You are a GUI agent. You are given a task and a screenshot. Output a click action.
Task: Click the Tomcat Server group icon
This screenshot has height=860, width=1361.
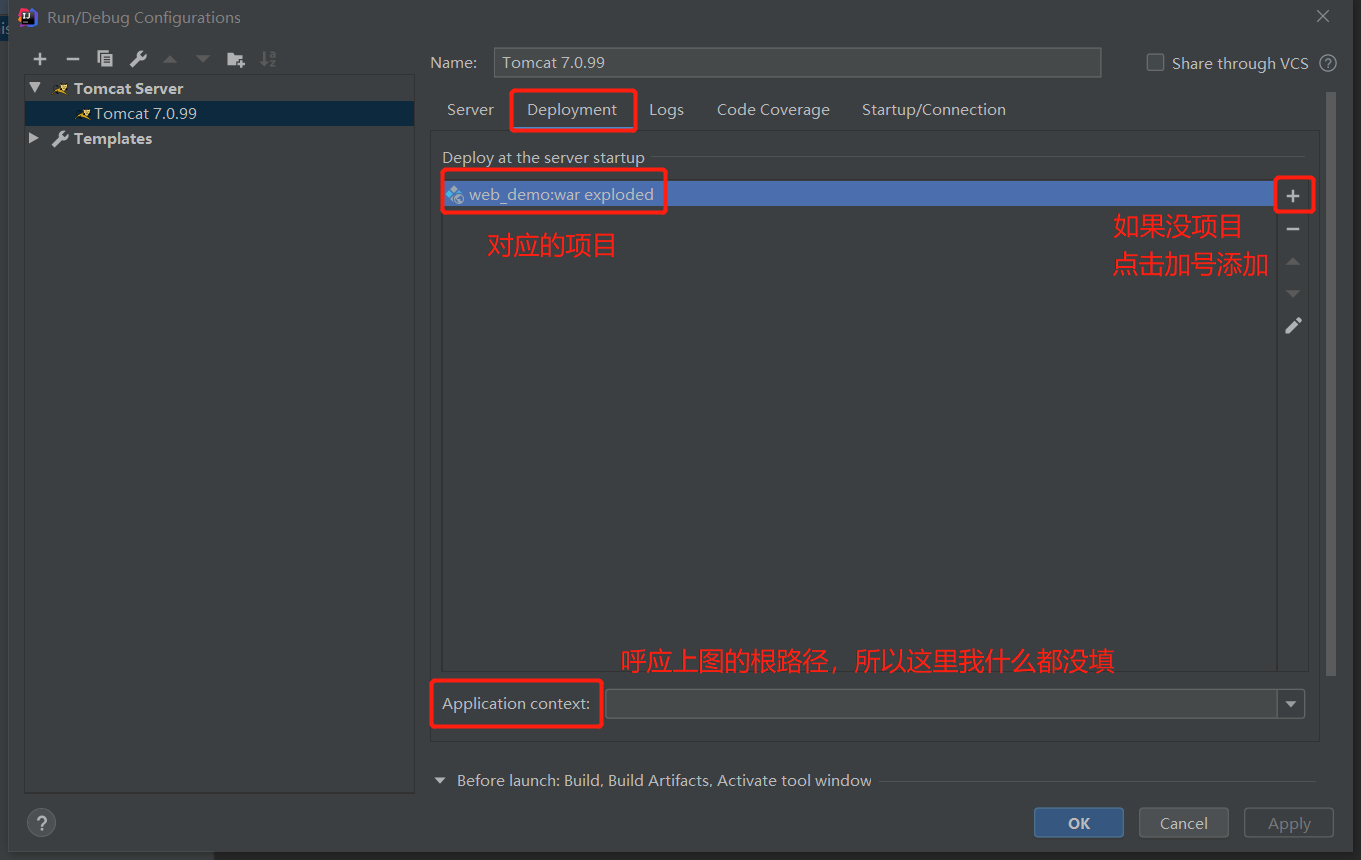[x=62, y=89]
